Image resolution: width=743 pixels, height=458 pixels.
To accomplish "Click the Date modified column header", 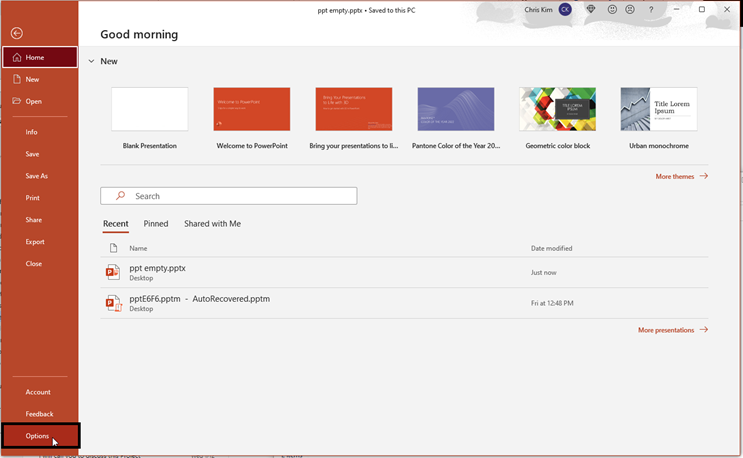I will [x=552, y=248].
